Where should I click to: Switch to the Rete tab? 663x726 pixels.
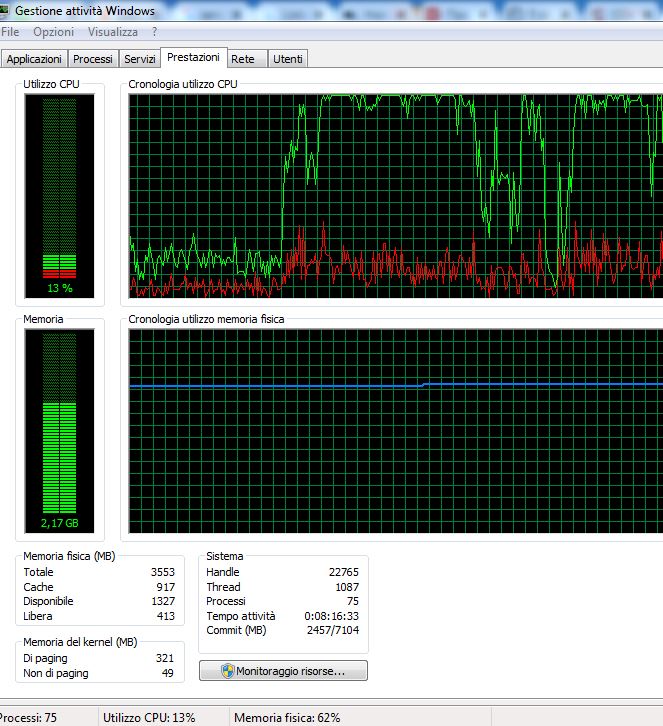click(247, 59)
